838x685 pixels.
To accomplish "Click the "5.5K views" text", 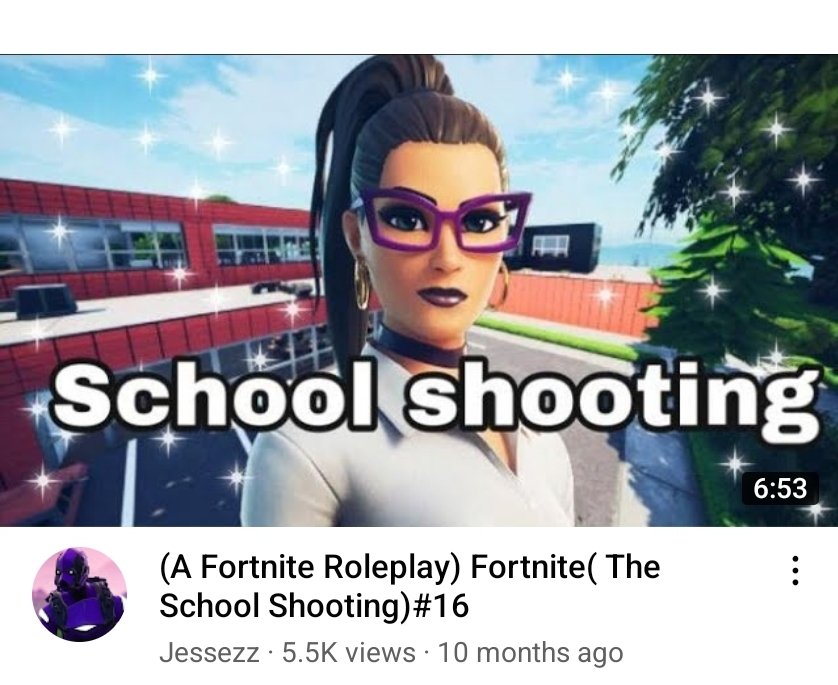I will (x=348, y=652).
